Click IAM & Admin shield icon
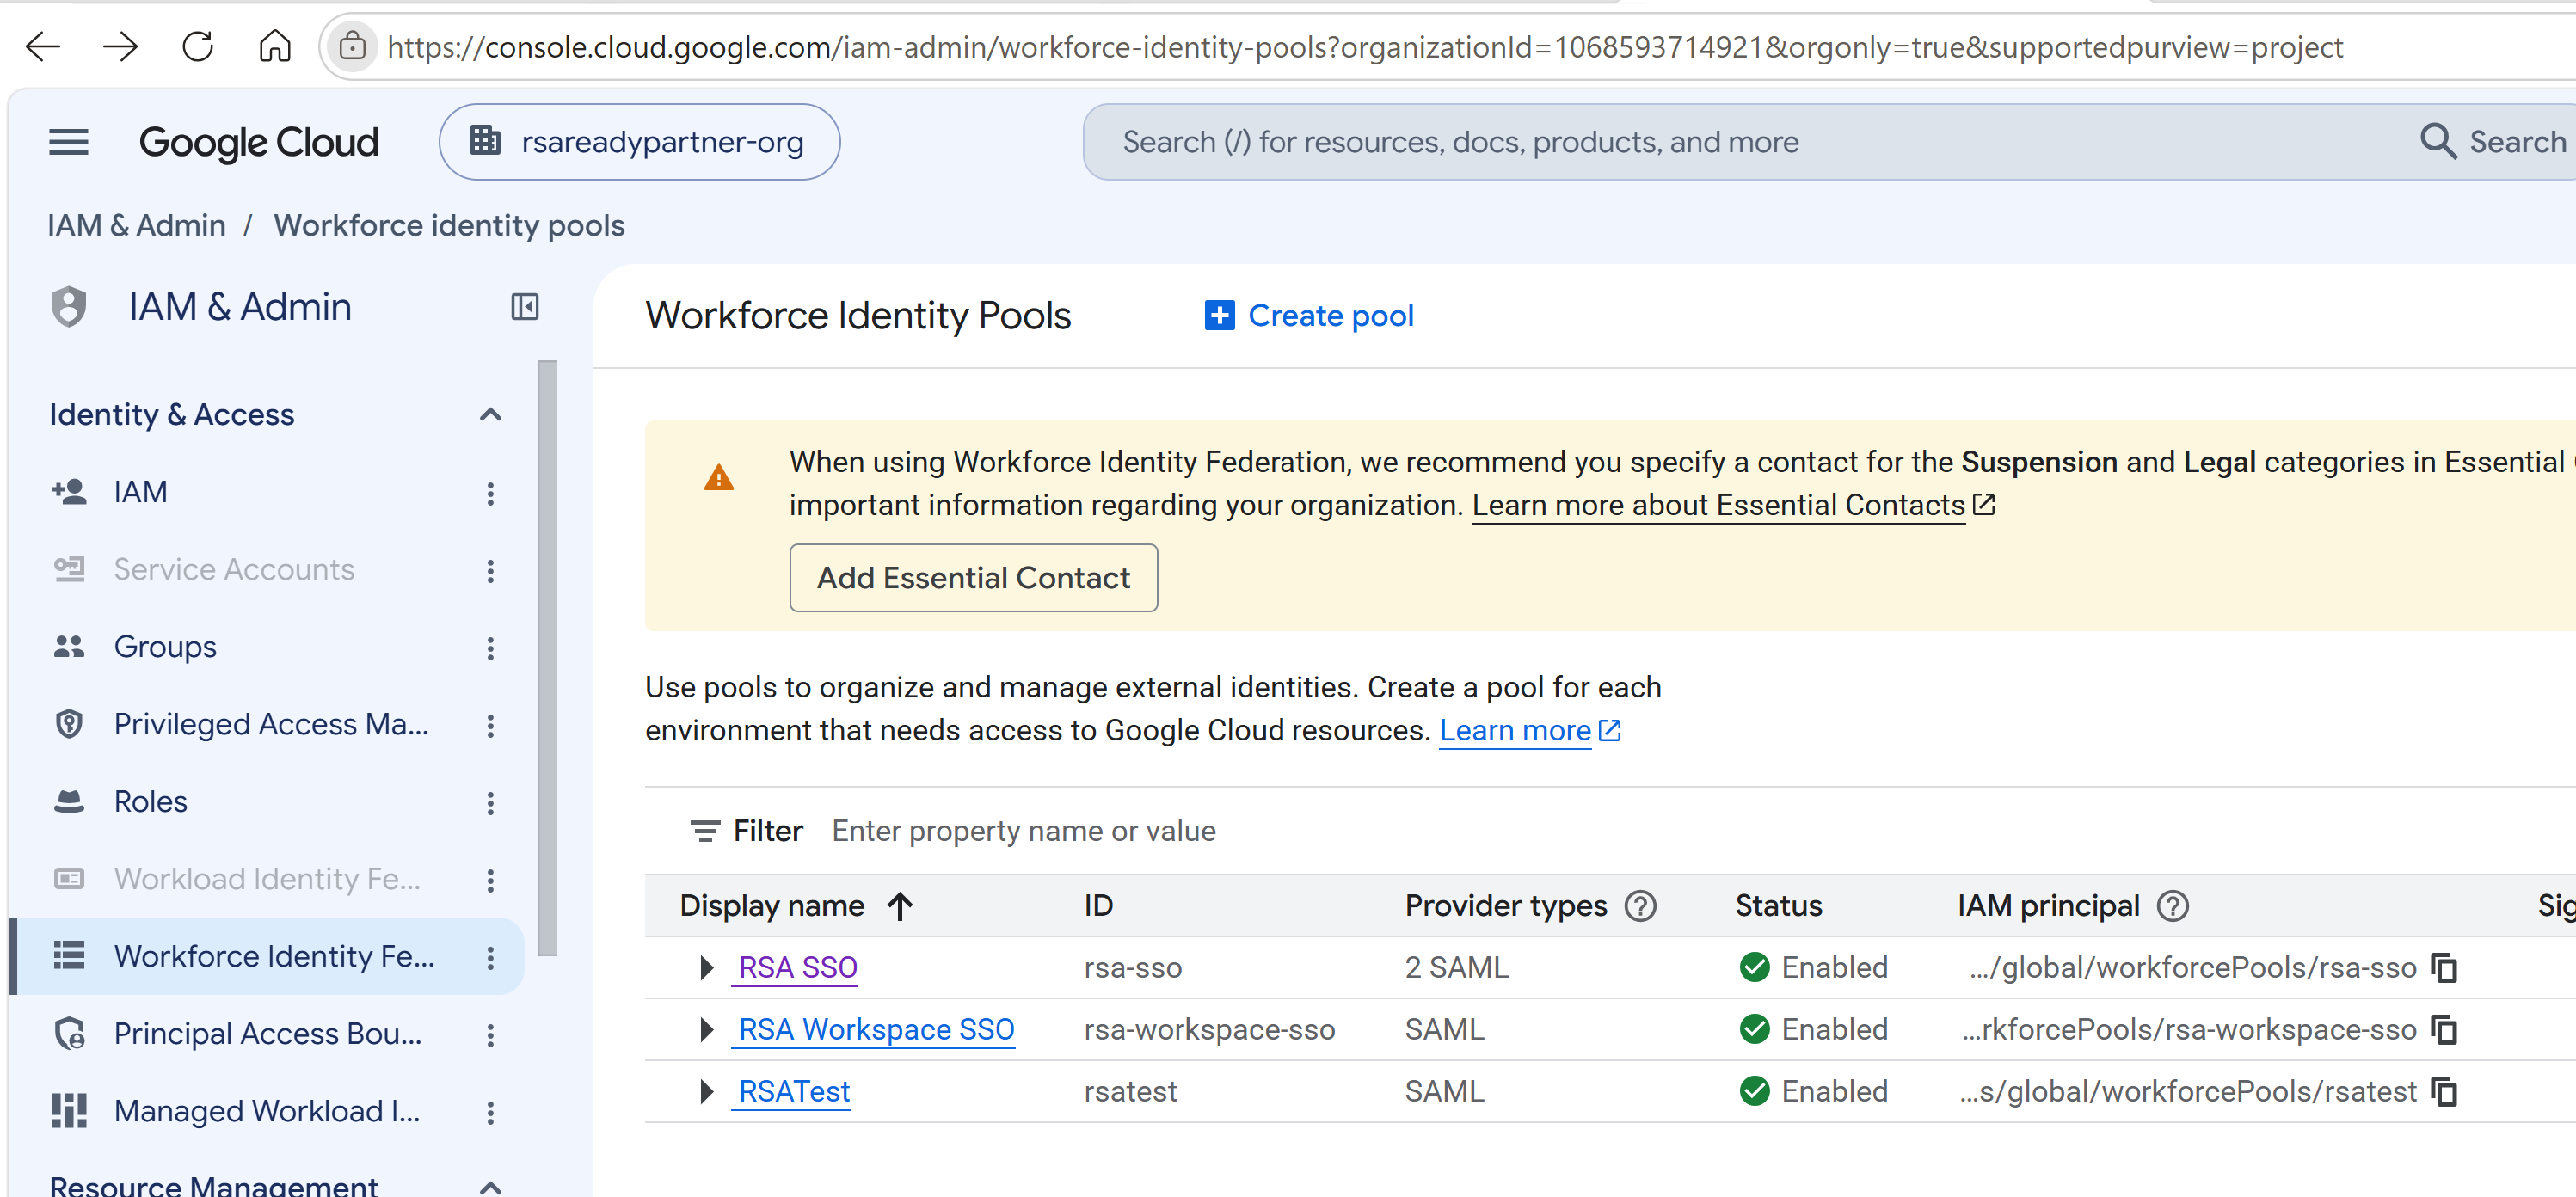 tap(69, 307)
